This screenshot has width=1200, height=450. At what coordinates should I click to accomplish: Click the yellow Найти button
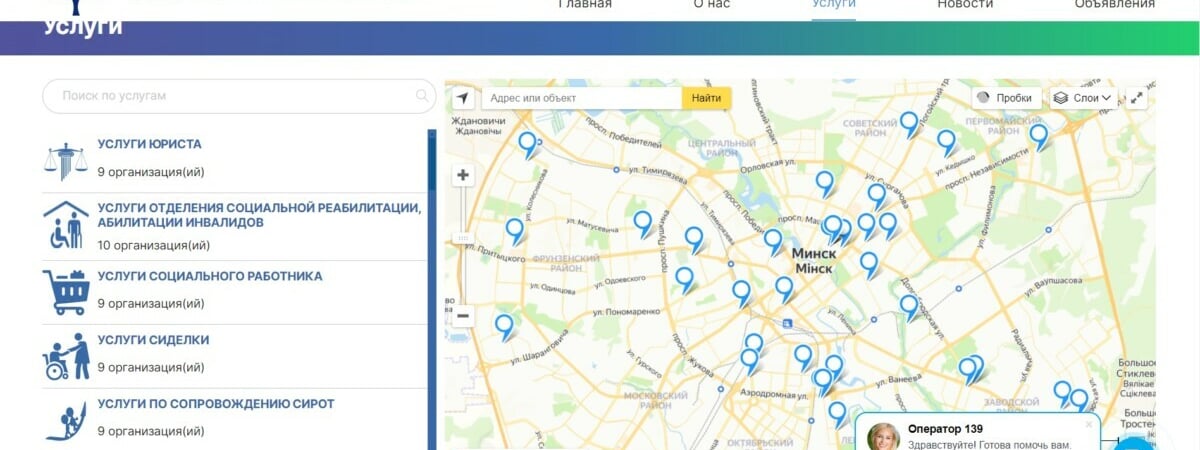click(x=706, y=98)
